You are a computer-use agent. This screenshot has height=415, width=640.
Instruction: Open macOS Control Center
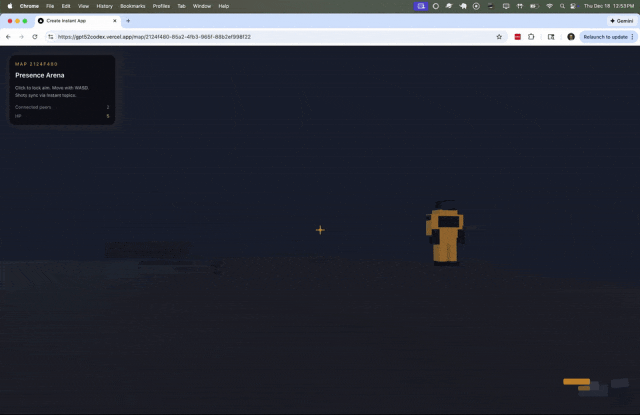(573, 6)
